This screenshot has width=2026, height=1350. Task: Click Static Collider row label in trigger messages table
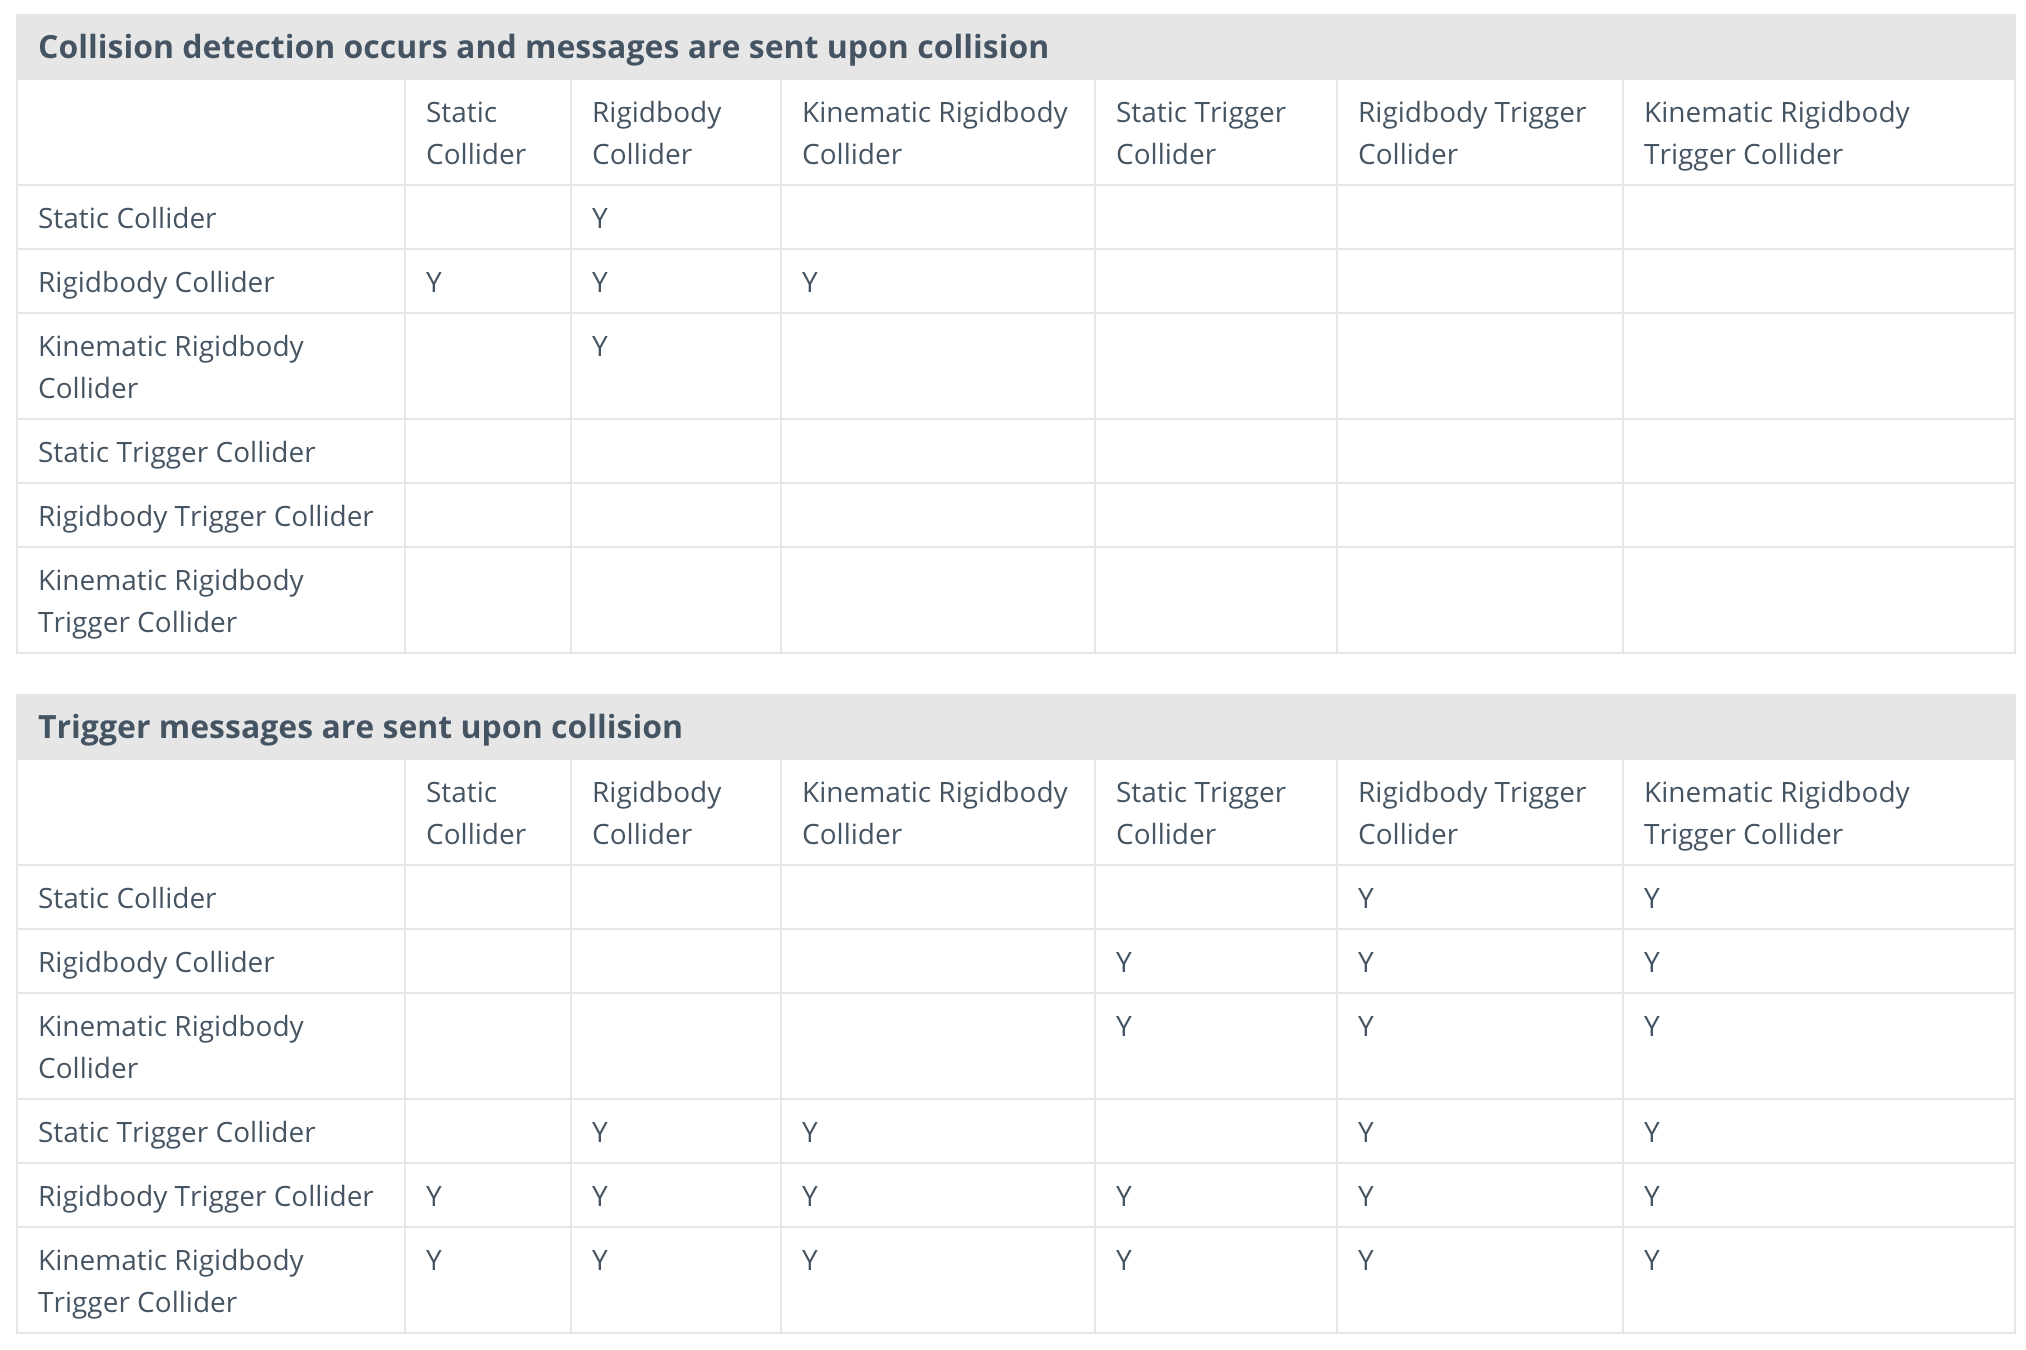click(x=127, y=898)
